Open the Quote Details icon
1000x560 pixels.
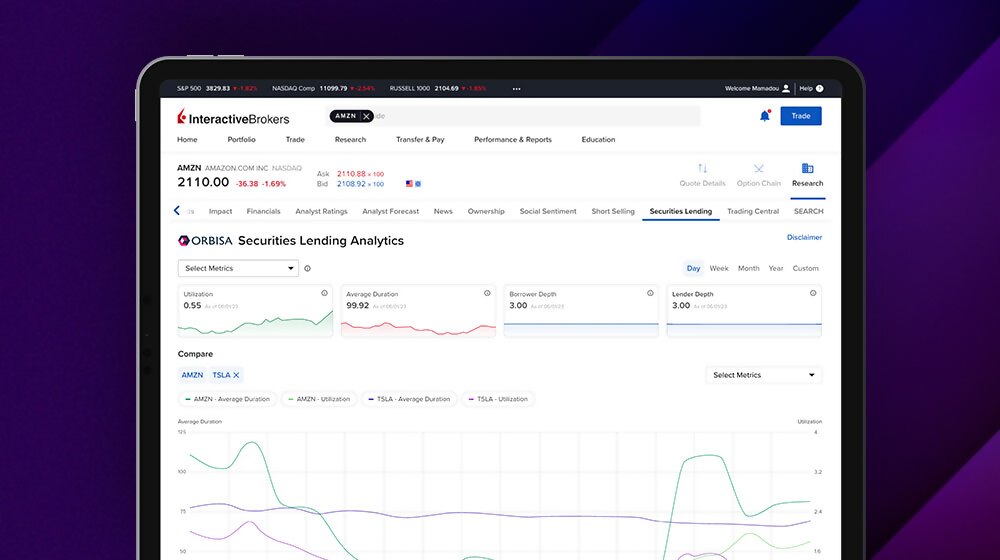pos(702,169)
